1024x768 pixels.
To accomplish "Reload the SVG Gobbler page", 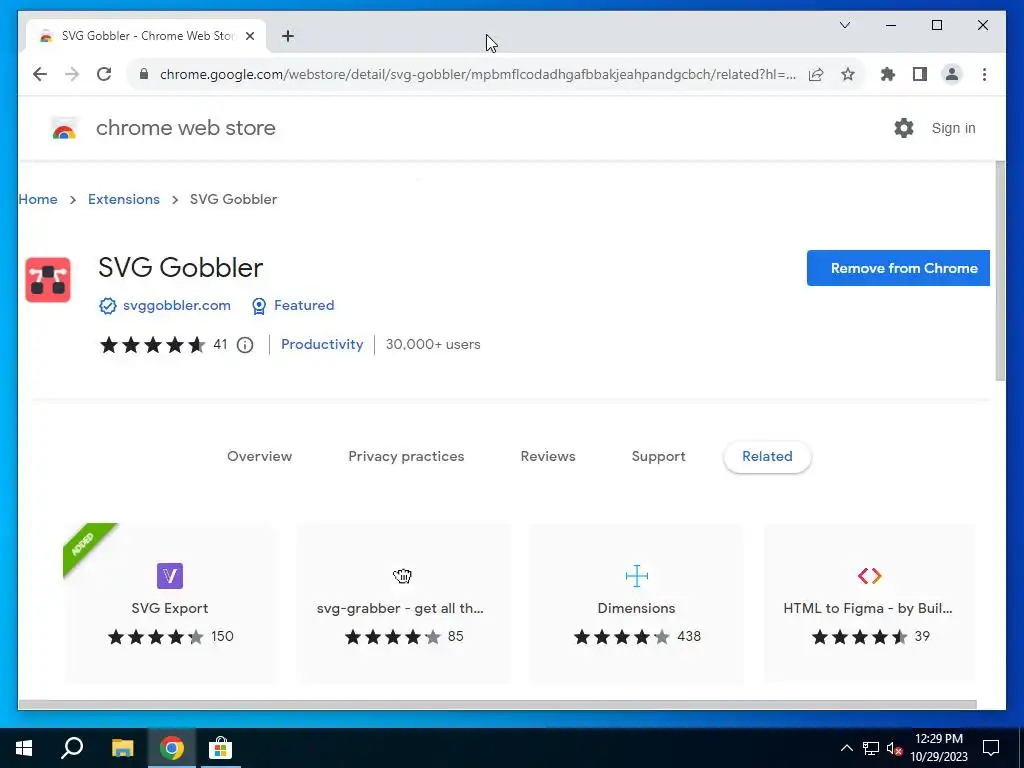I will click(104, 74).
